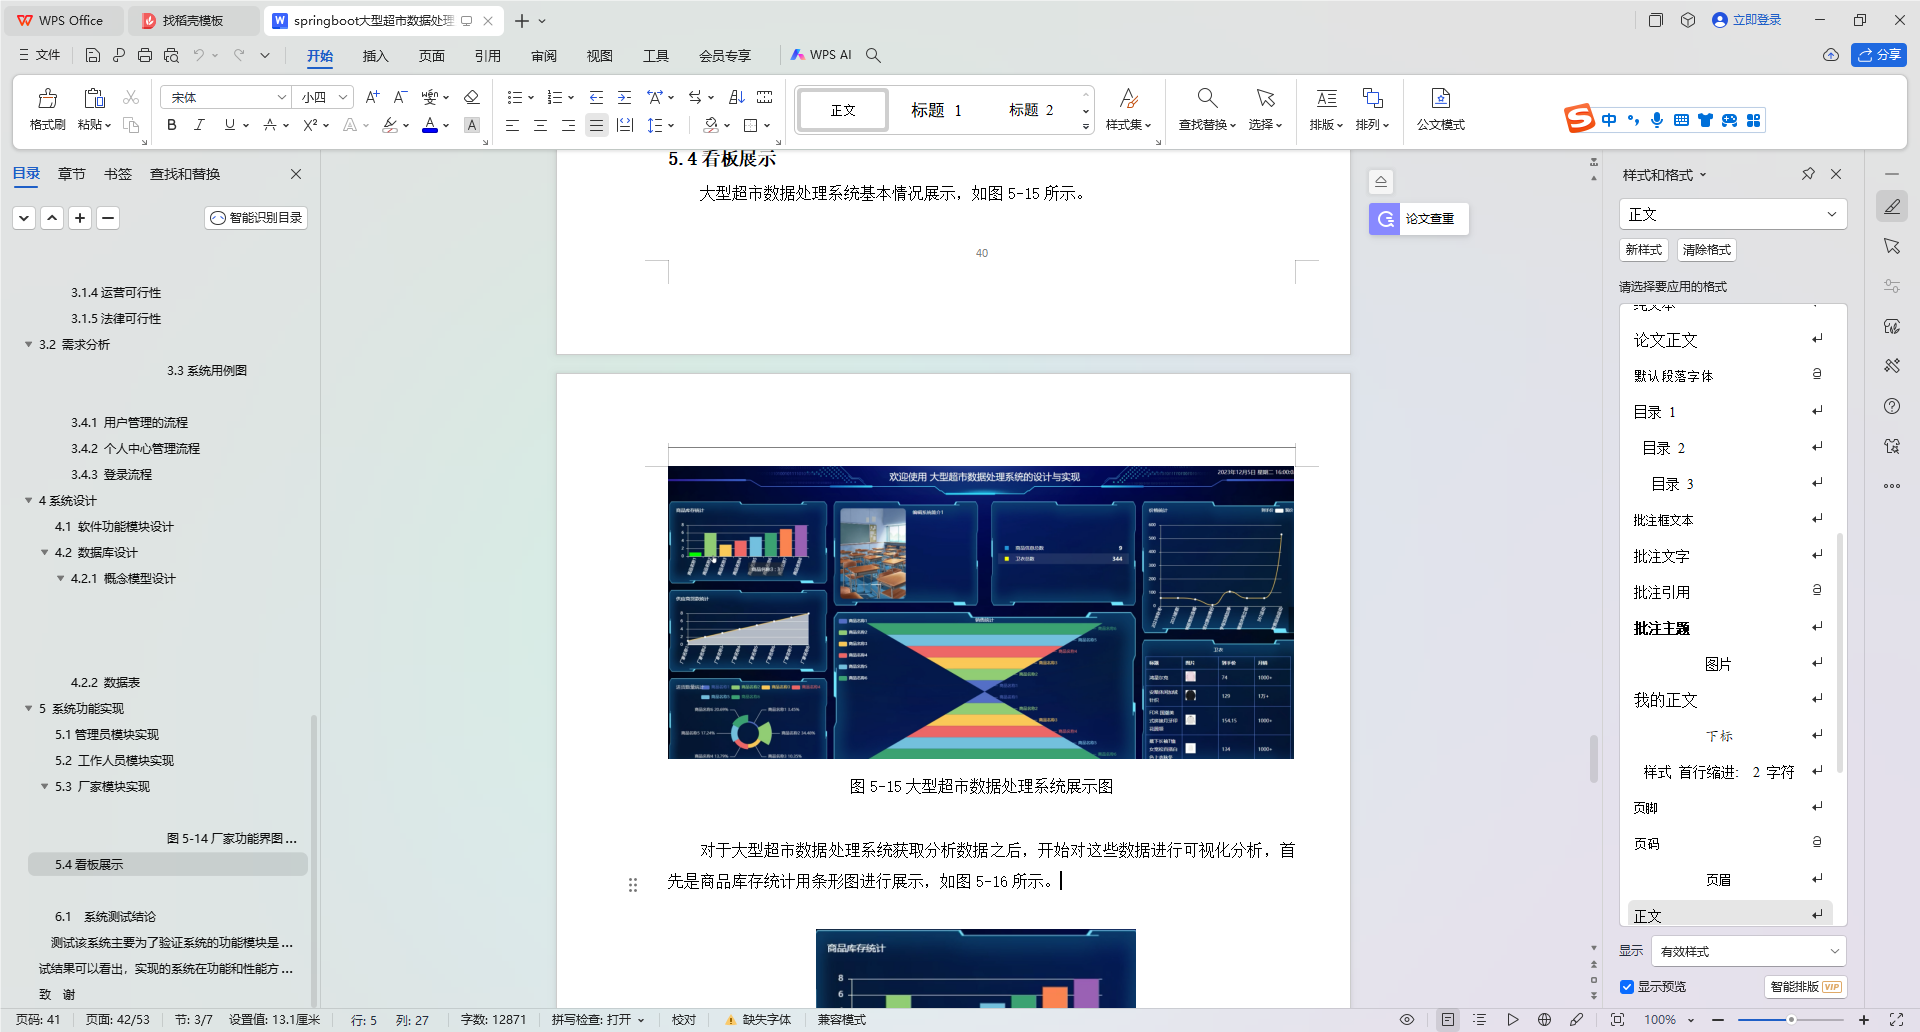Click WPS AI search magnifier icon
The image size is (1920, 1032).
coord(873,55)
